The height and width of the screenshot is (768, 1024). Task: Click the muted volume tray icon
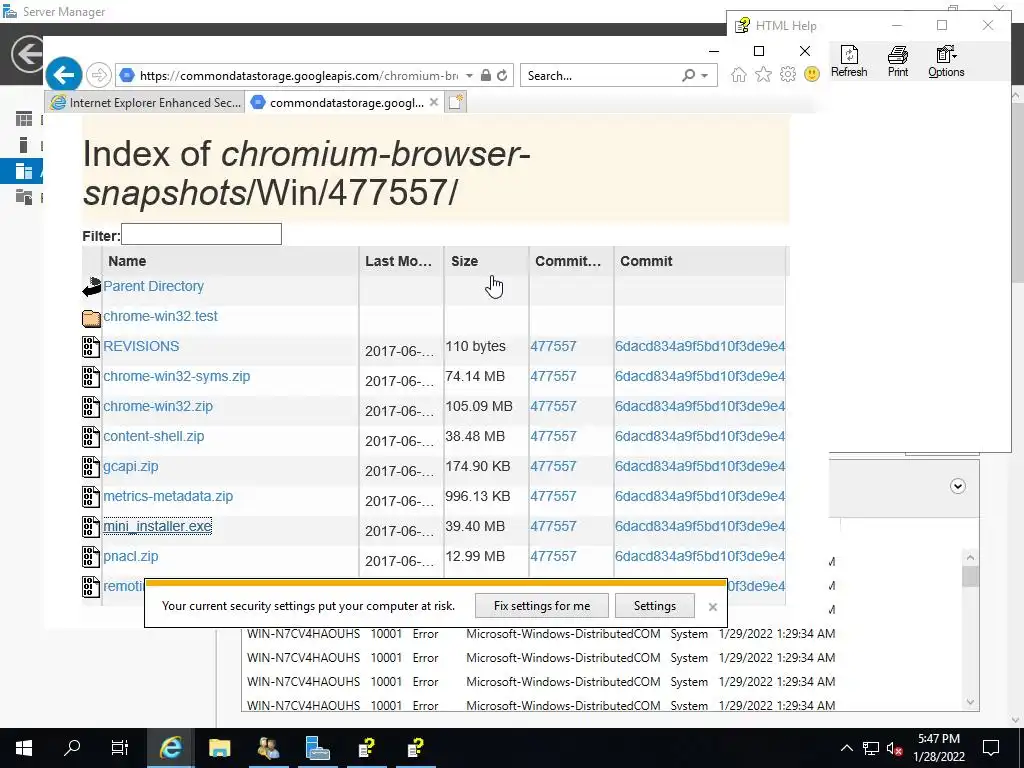point(895,748)
